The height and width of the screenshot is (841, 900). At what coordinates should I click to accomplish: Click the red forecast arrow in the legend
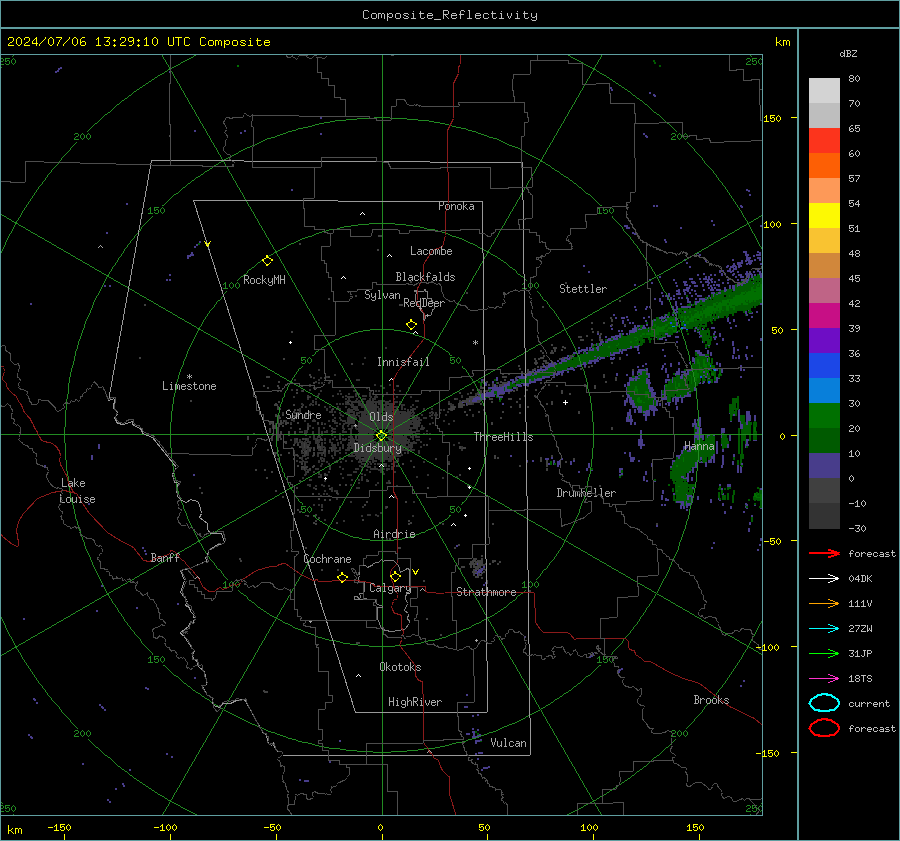(x=824, y=553)
